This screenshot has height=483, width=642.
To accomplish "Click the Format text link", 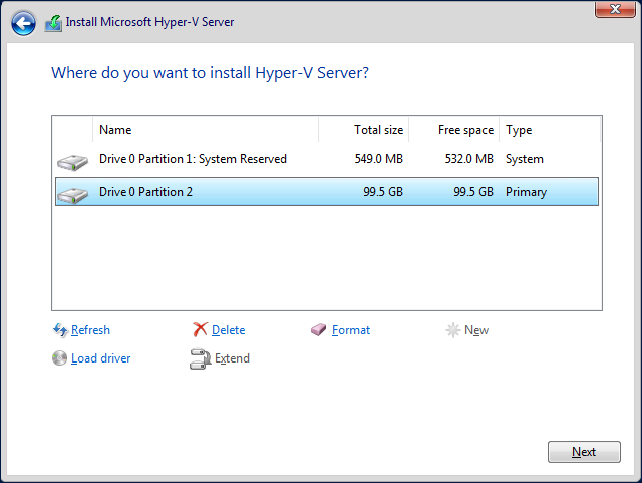I will point(351,330).
